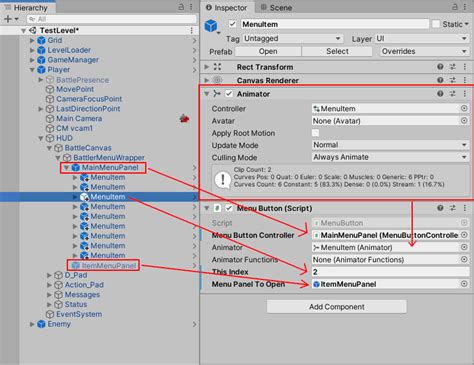This screenshot has height=365, width=474.
Task: Open the Static options dropdown arrow
Action: 466,24
